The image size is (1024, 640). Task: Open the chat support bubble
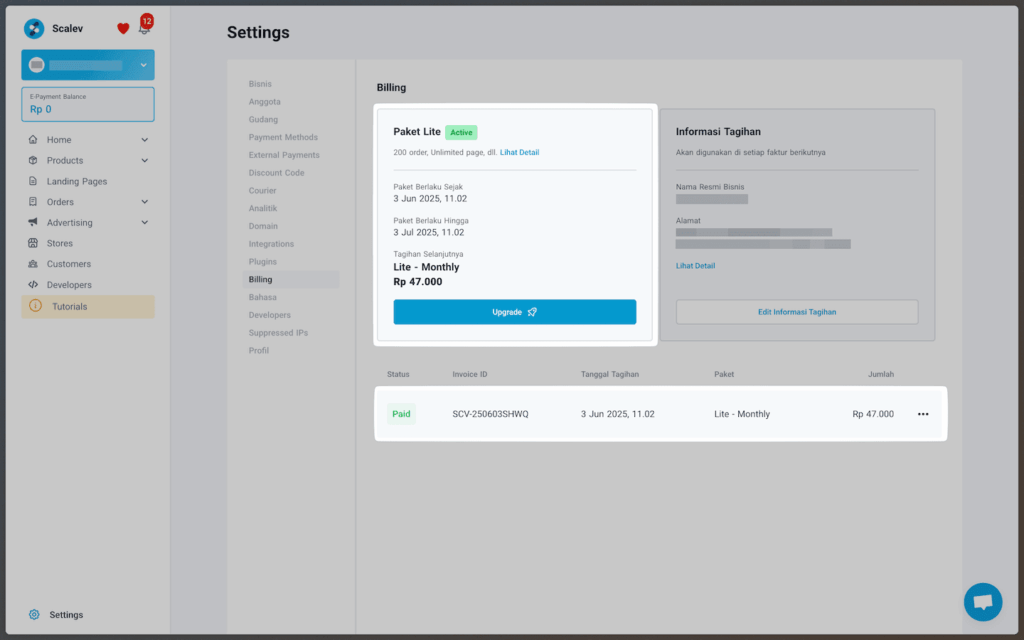pos(982,601)
